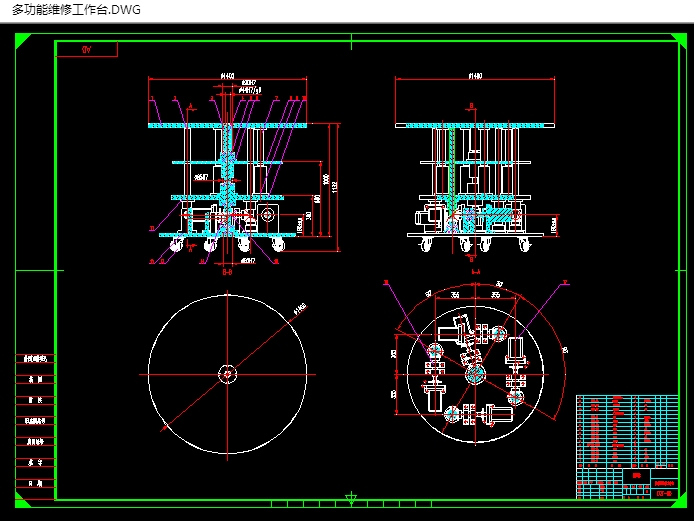Image resolution: width=694 pixels, height=521 pixels.
Task: Click the 1132 overall height dimension
Action: 335,186
